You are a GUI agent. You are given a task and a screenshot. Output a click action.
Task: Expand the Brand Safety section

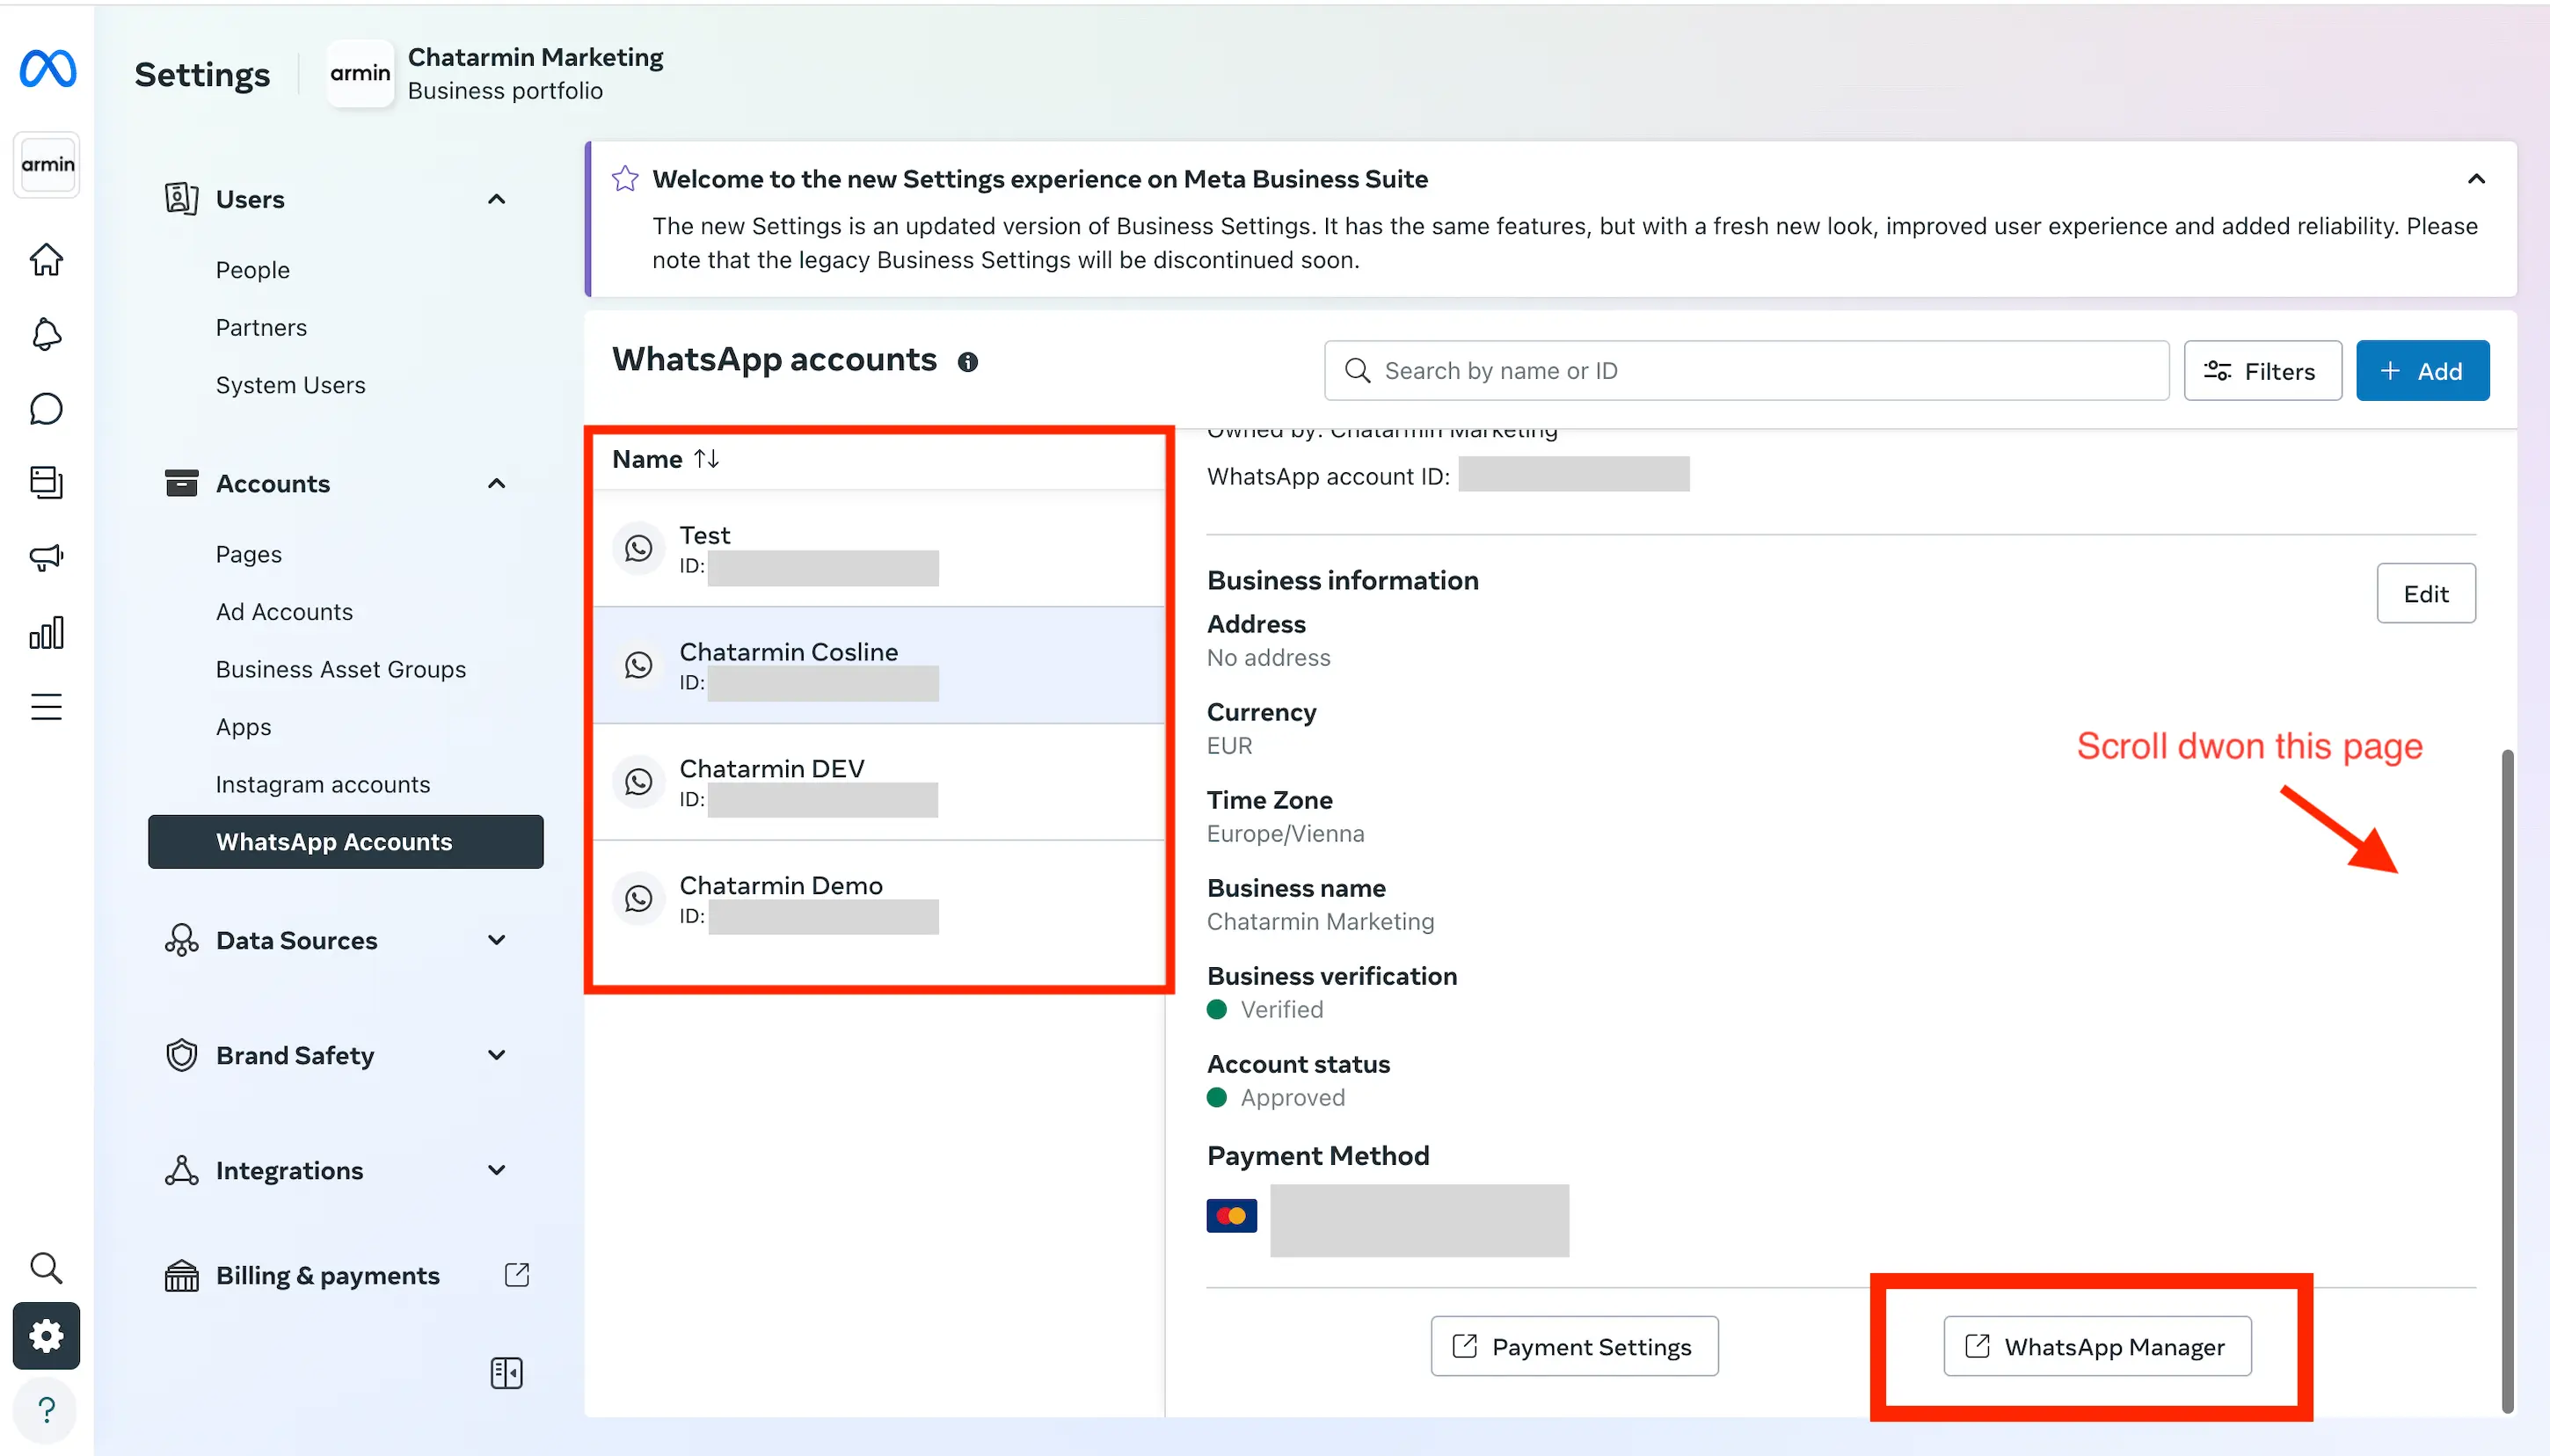point(496,1055)
